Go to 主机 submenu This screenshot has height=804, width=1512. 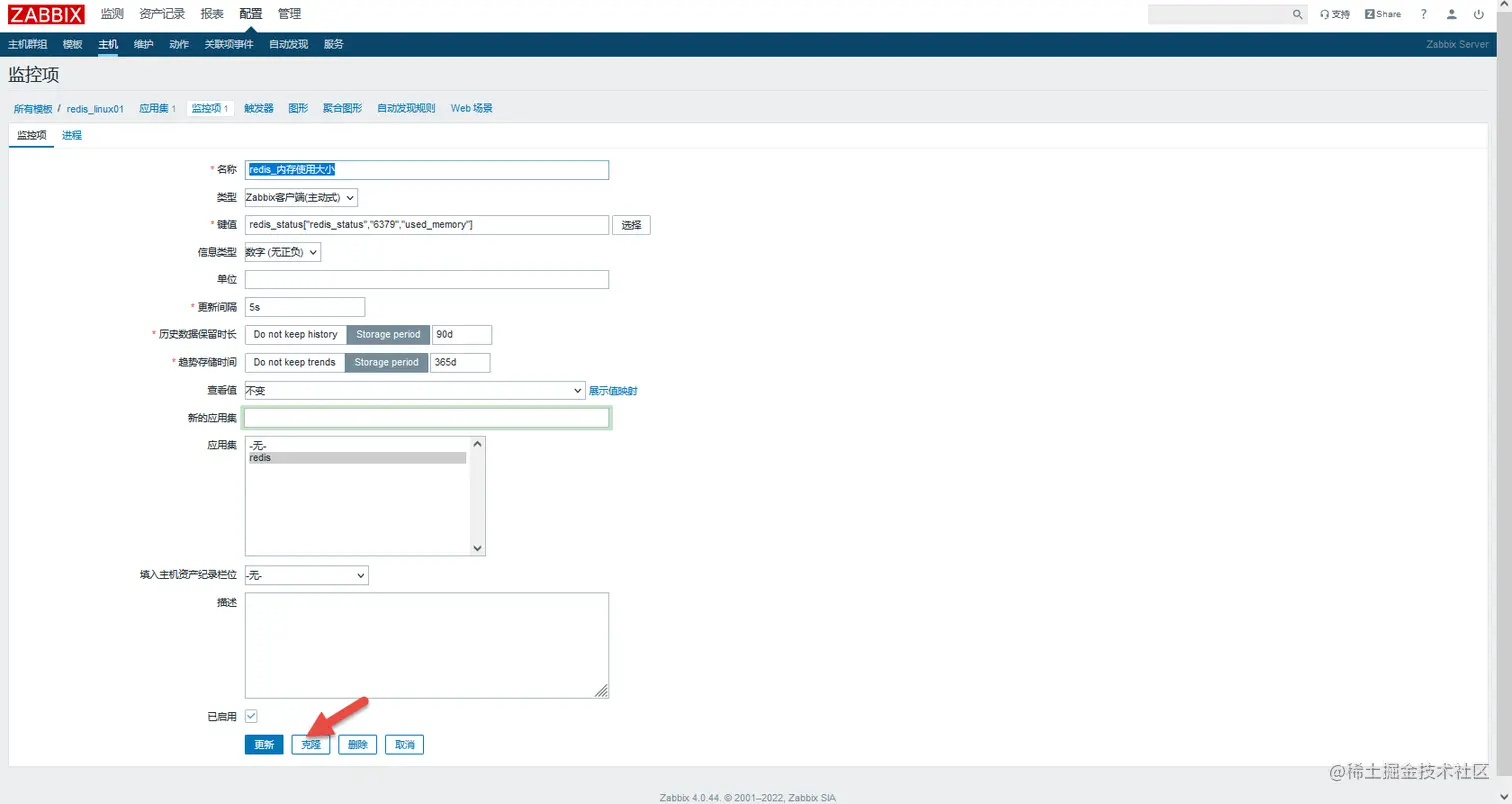tap(108, 44)
